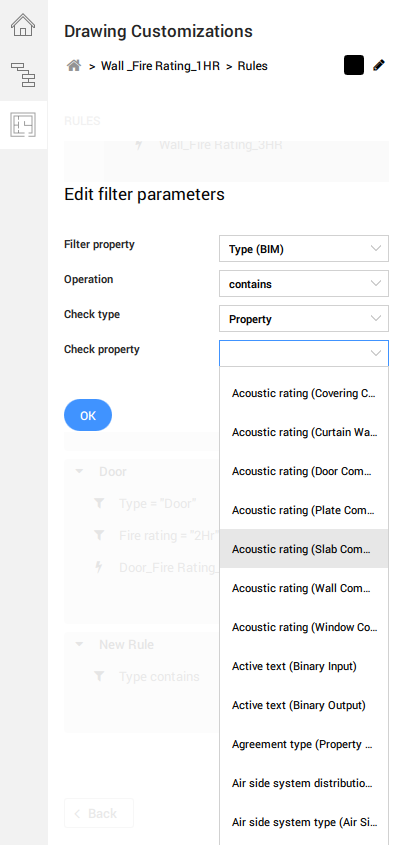Click the OK button
404x845 pixels.
point(88,415)
